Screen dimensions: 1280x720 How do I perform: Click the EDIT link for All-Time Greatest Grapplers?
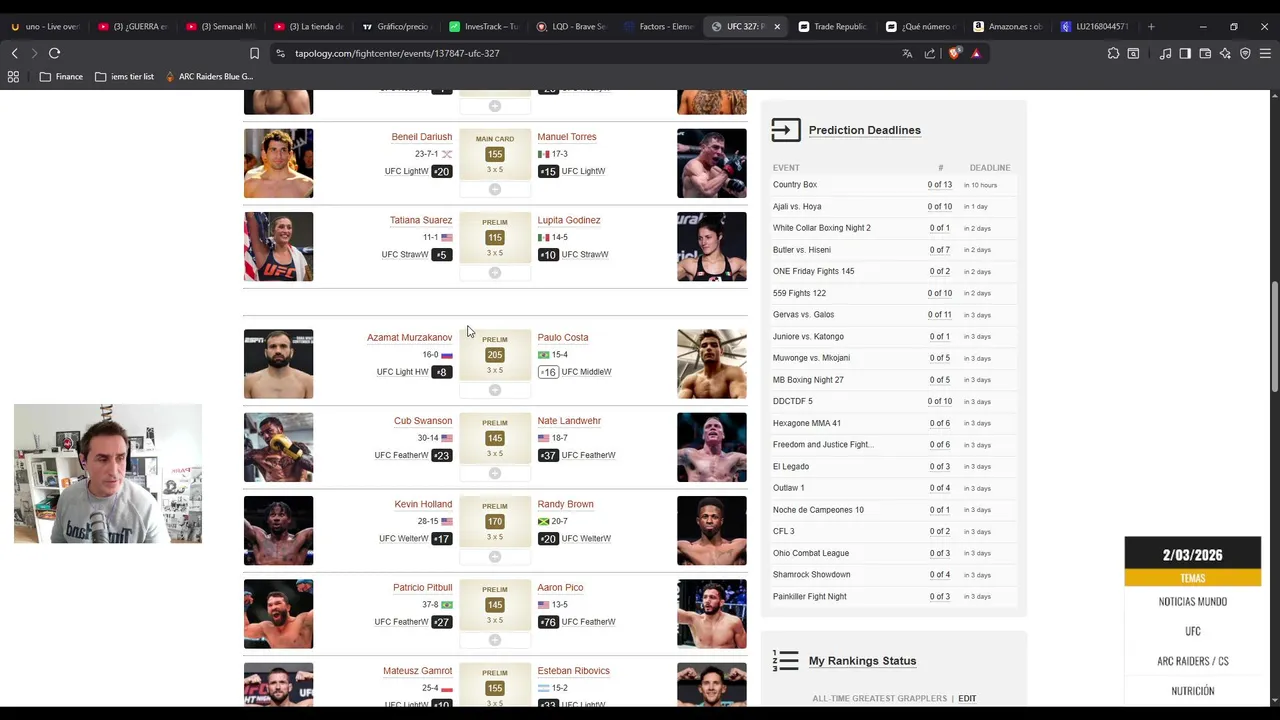pyautogui.click(x=967, y=699)
